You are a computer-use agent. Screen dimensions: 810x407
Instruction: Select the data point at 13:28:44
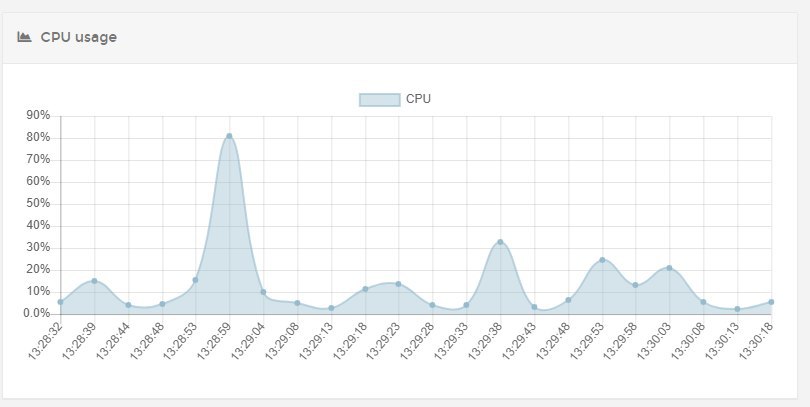(x=128, y=305)
